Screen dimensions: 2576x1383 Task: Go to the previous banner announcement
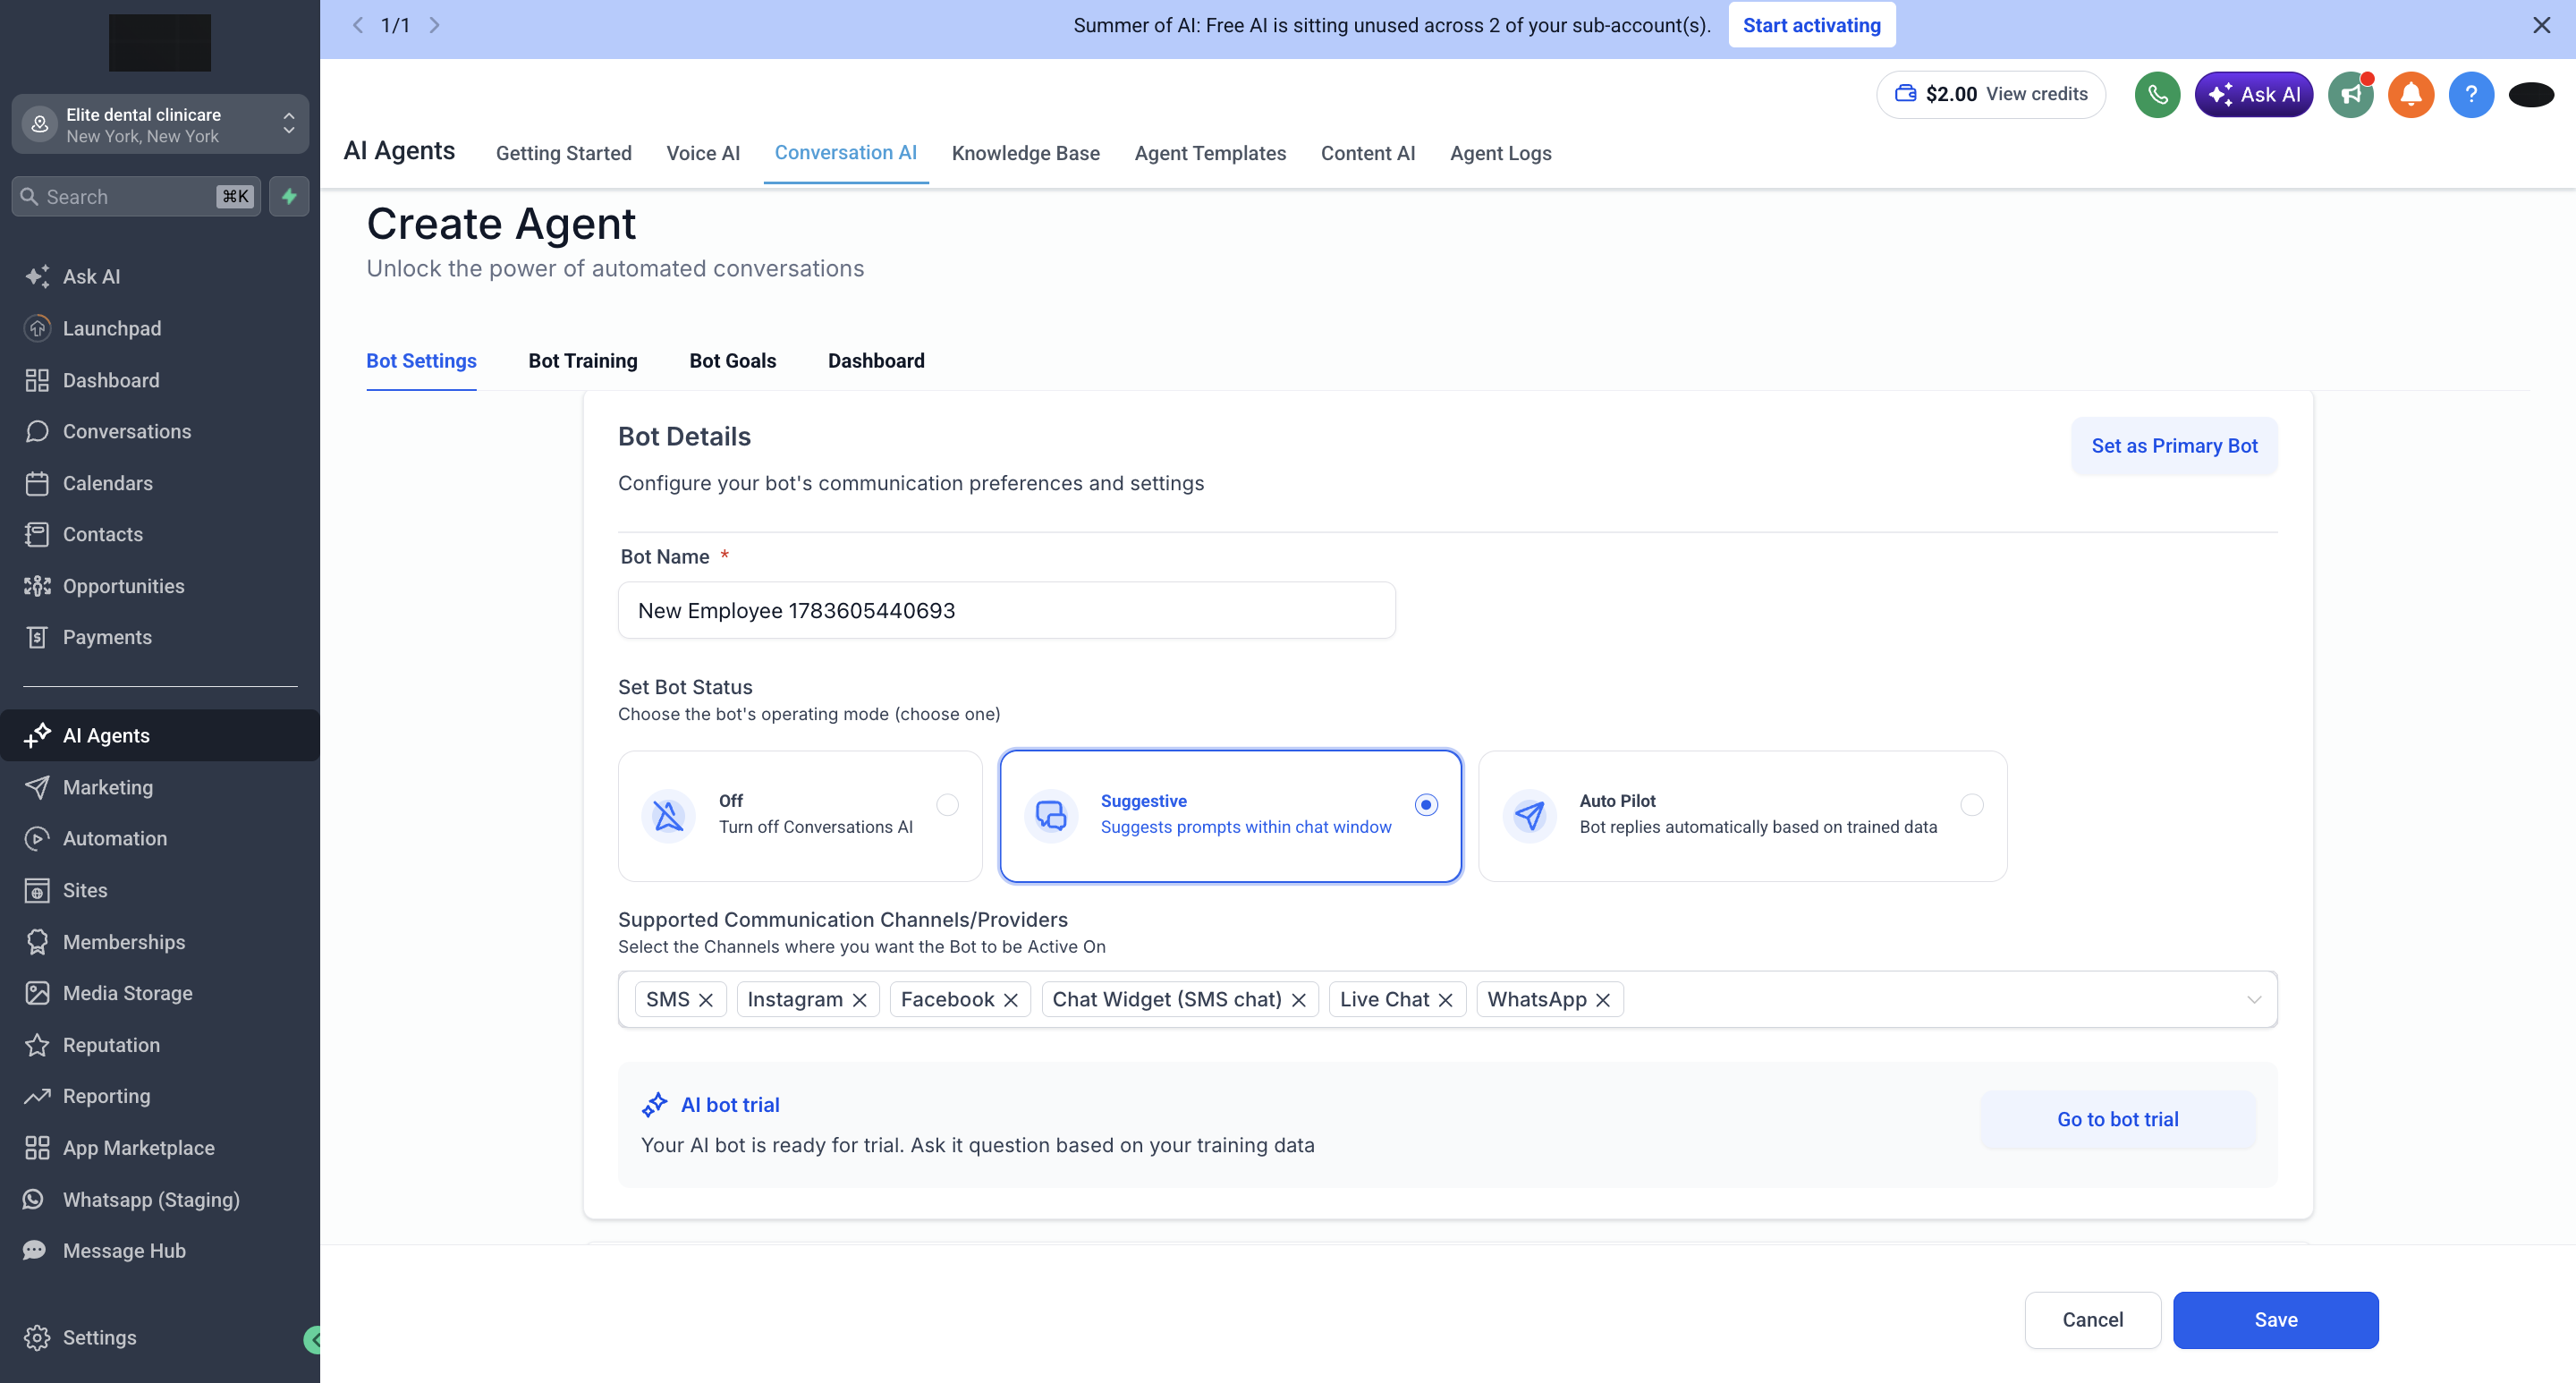pos(357,25)
